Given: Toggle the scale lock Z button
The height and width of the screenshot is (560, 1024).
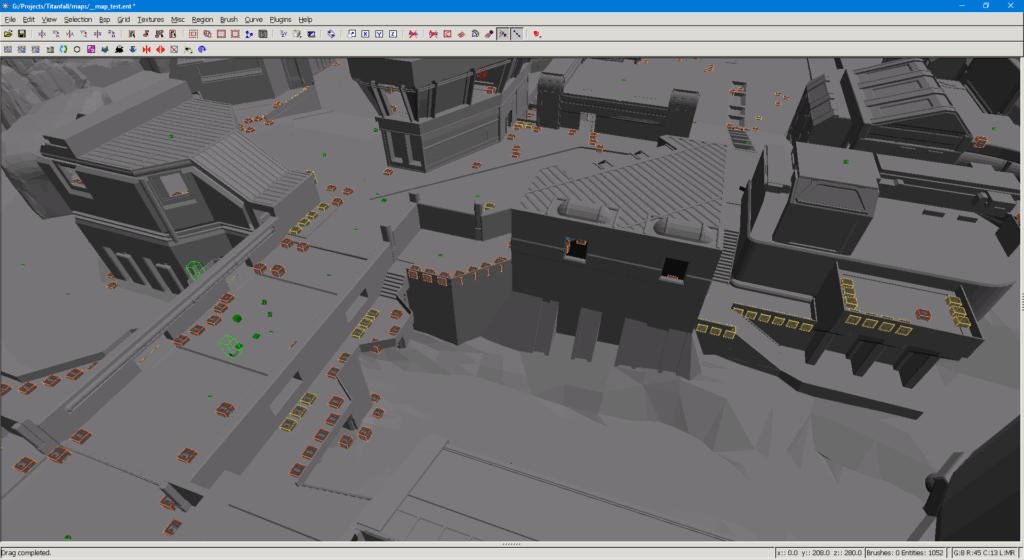Looking at the screenshot, I should tap(392, 34).
